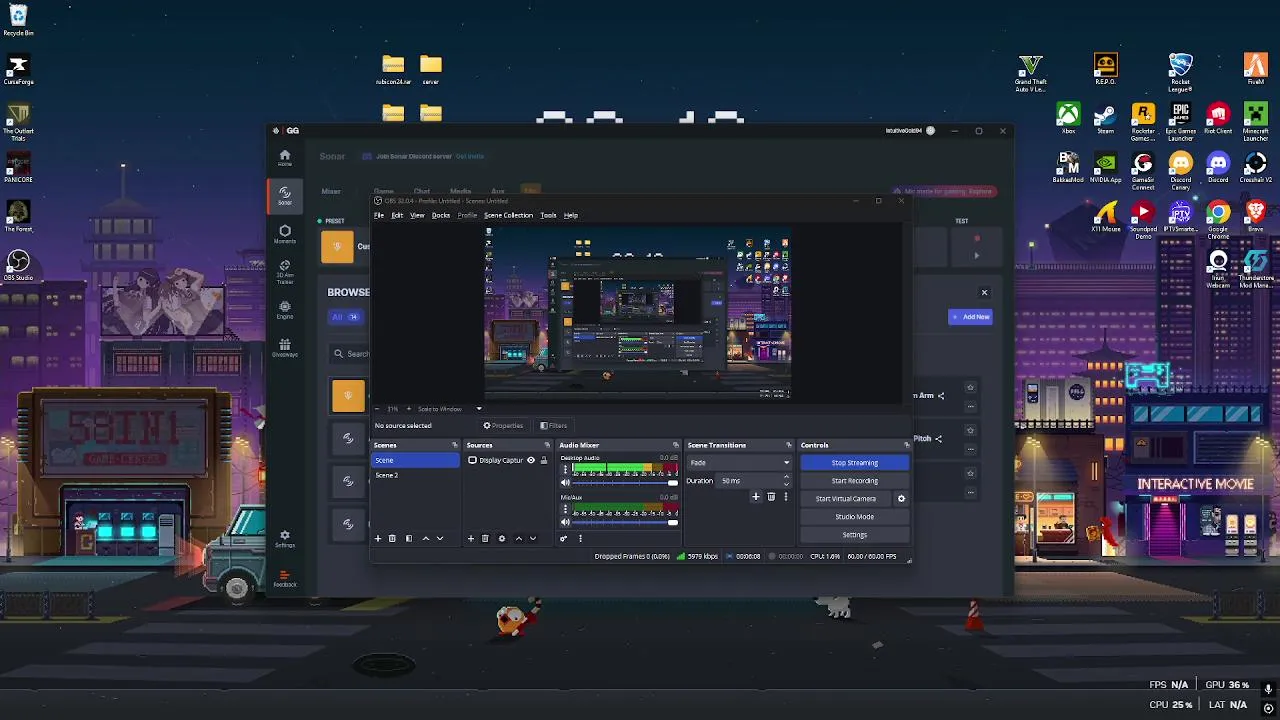Open transition properties three-dot icon
Viewport: 1280px width, 720px height.
[785, 497]
